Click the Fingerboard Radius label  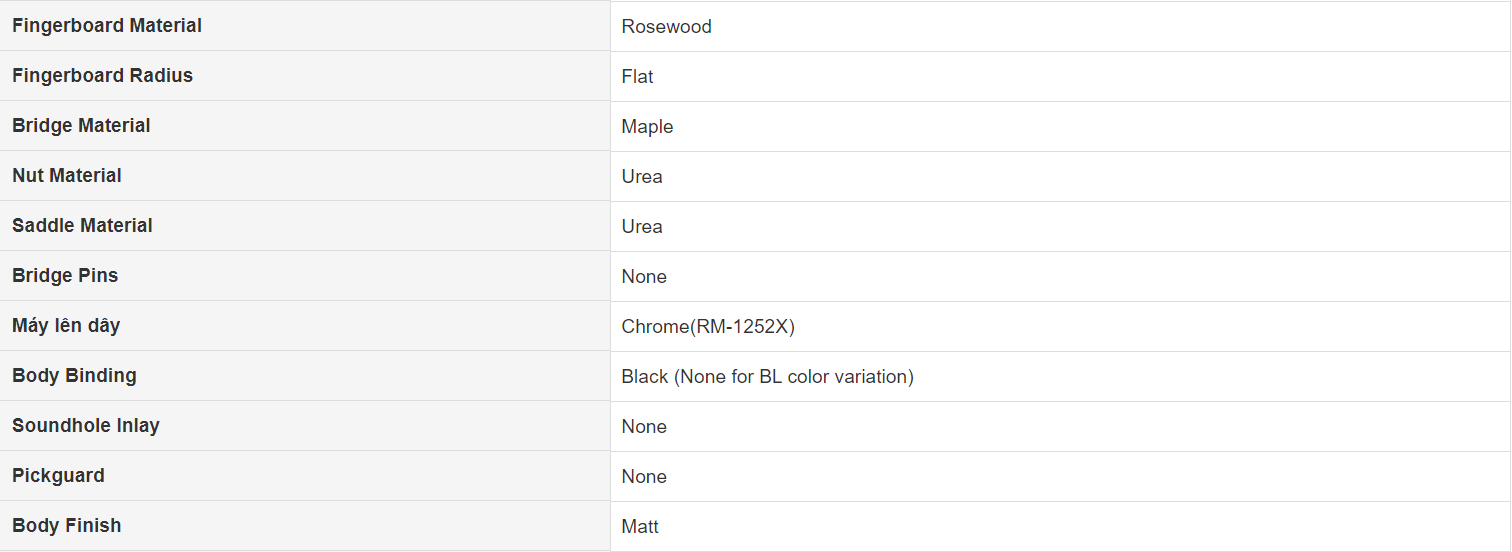(102, 76)
